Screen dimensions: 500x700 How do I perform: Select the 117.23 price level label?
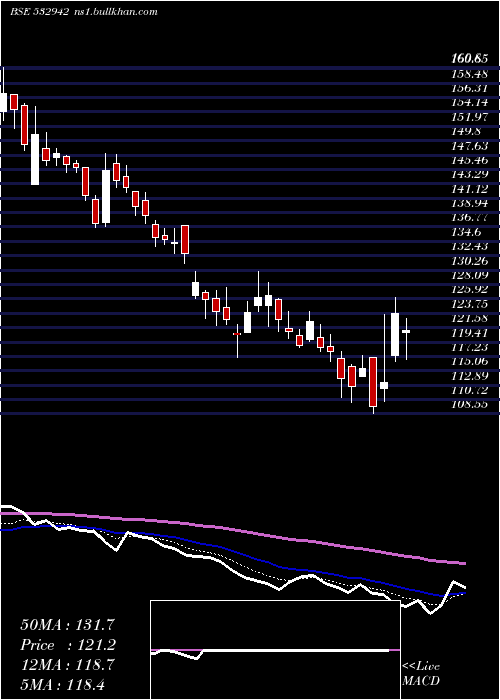pos(469,347)
